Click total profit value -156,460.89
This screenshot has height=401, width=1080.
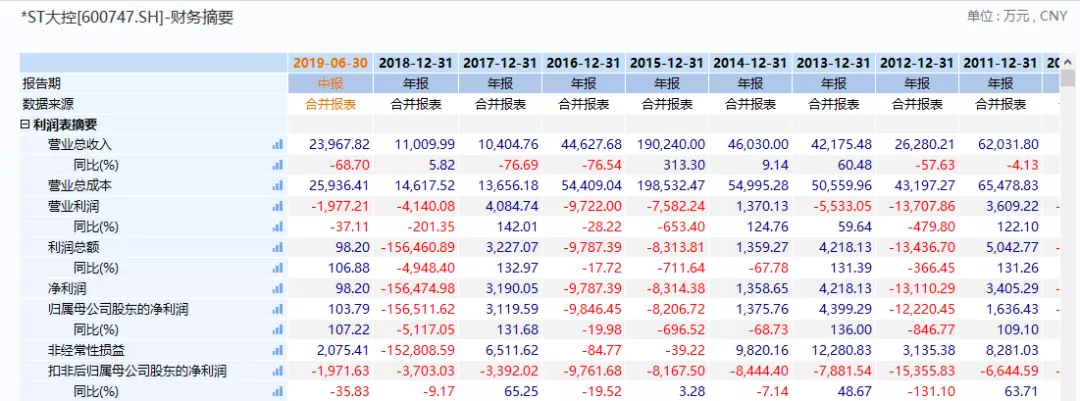(x=420, y=248)
